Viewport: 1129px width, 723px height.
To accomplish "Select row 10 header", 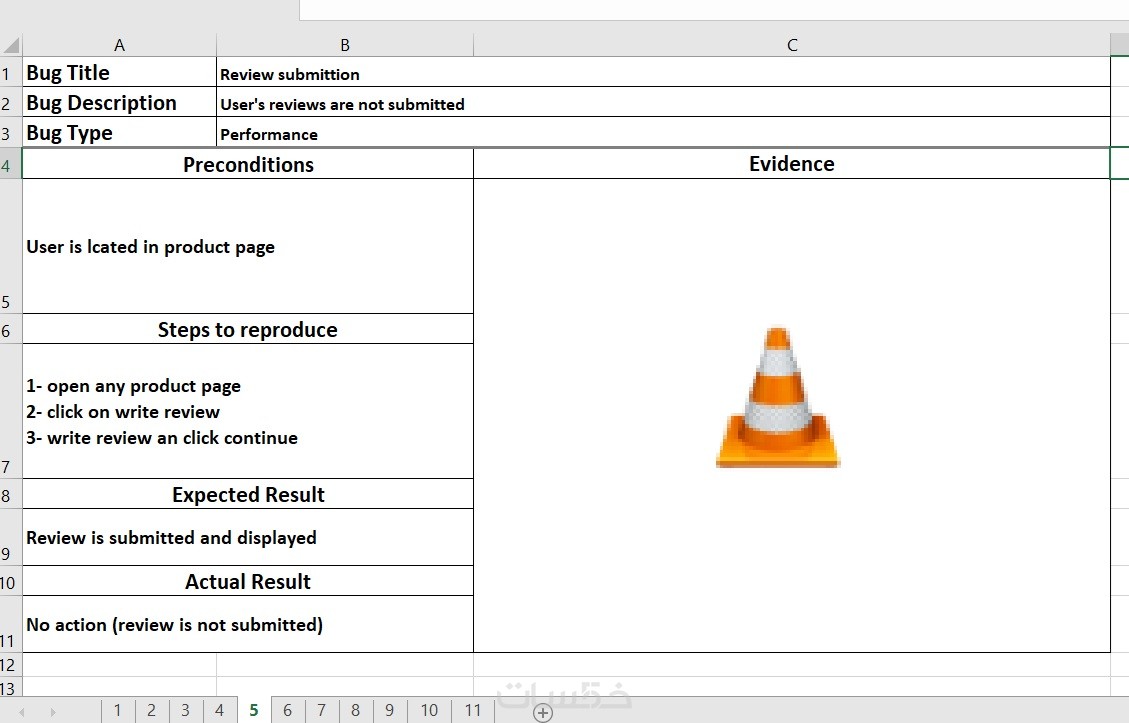I will pyautogui.click(x=11, y=581).
